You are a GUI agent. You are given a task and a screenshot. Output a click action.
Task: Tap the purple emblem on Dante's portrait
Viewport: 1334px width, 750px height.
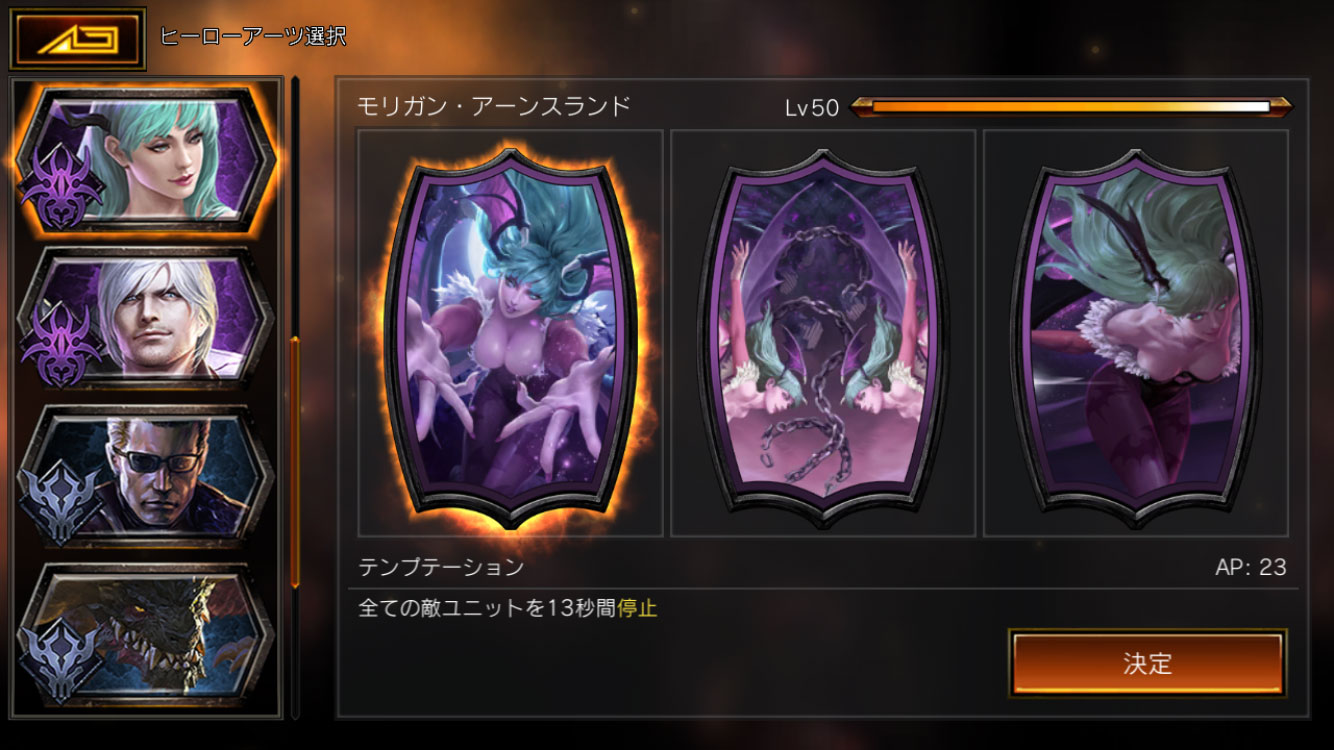coord(62,345)
